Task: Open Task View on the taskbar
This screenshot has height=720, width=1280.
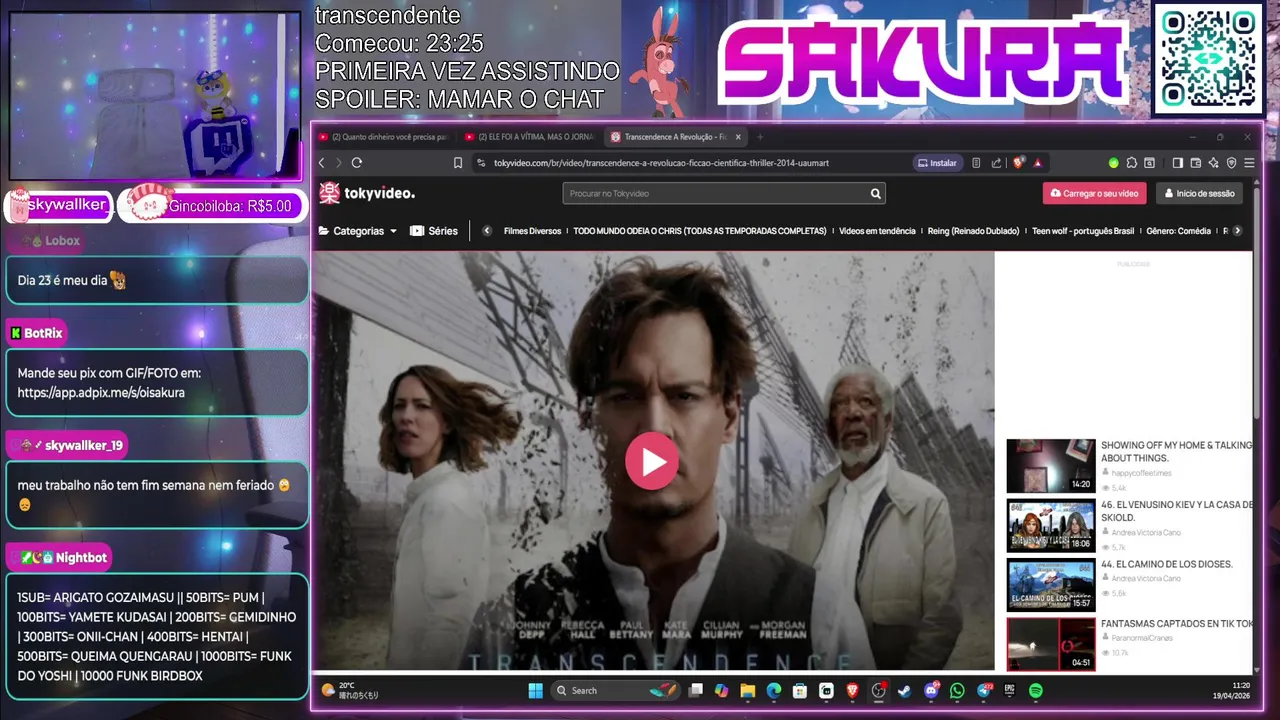Action: [696, 690]
